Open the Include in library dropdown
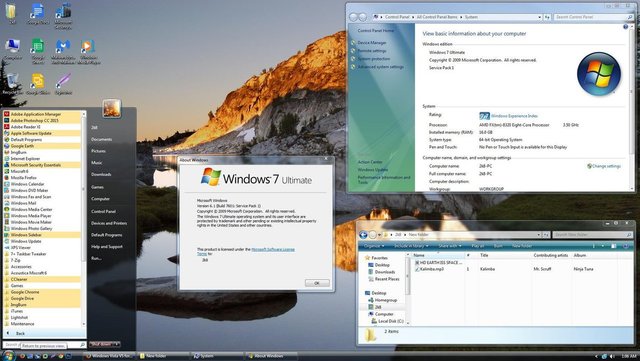 pos(411,246)
